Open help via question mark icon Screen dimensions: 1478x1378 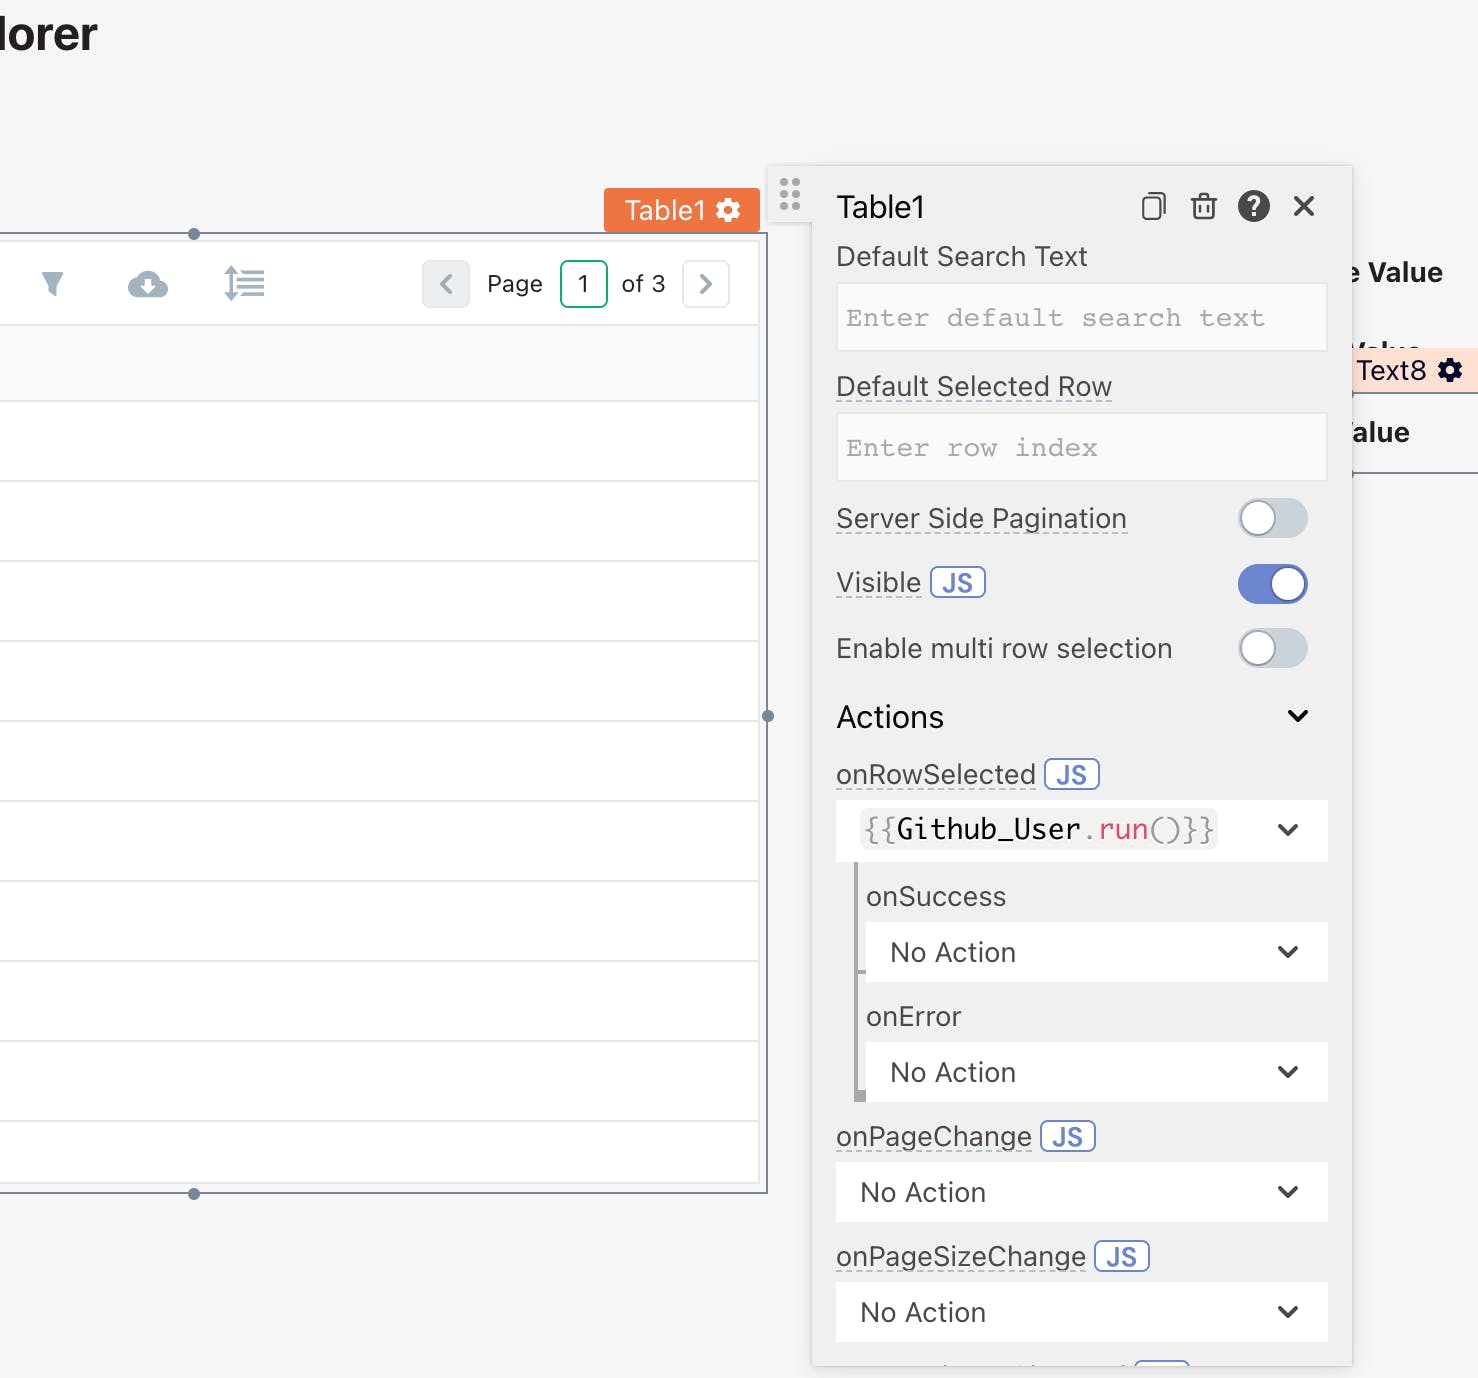1253,206
